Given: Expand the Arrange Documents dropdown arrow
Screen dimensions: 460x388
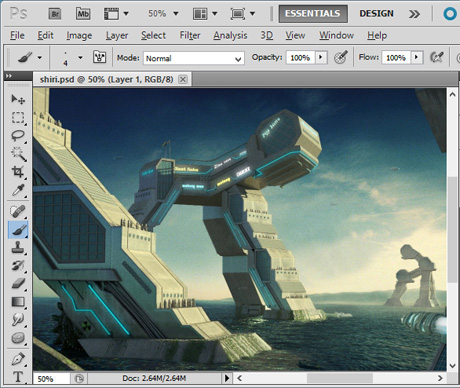Looking at the screenshot, I should click(215, 14).
